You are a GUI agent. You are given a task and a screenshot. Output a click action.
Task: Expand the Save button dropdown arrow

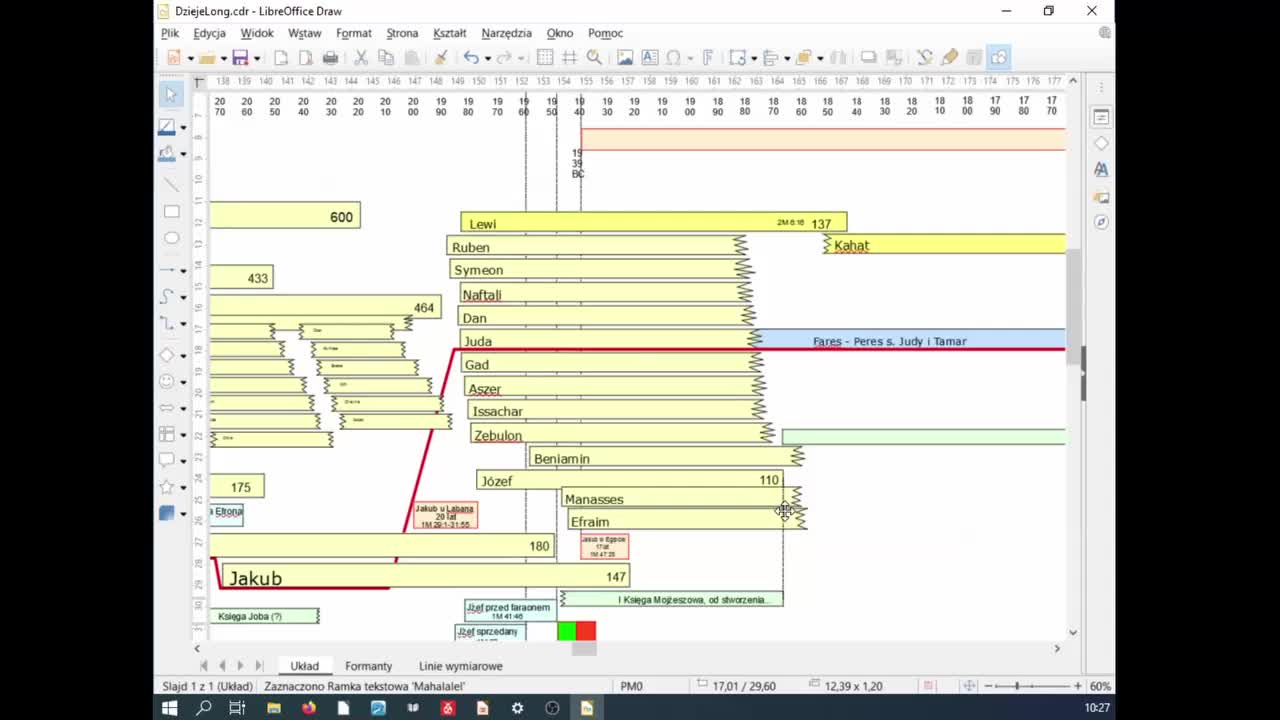pos(256,59)
